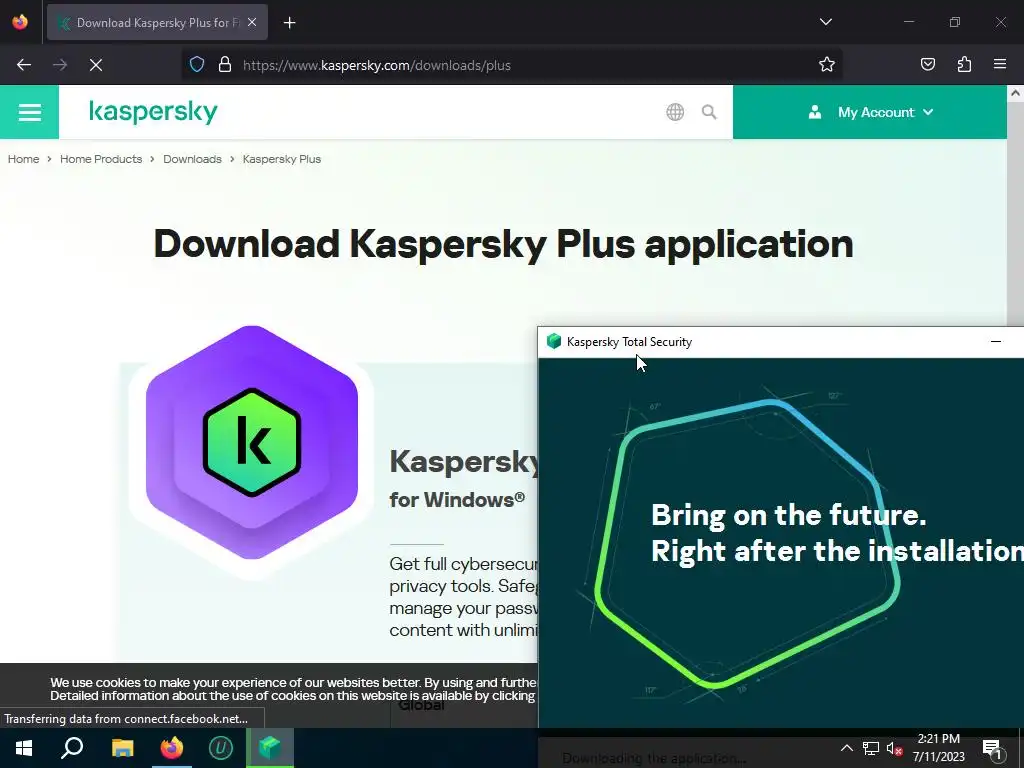Open the website search magnifier

(x=709, y=112)
